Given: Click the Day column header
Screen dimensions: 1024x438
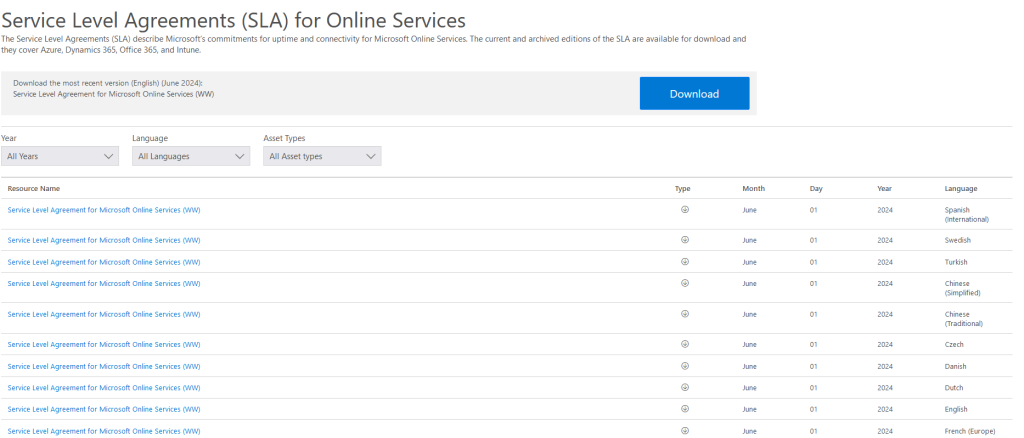Looking at the screenshot, I should point(816,189).
